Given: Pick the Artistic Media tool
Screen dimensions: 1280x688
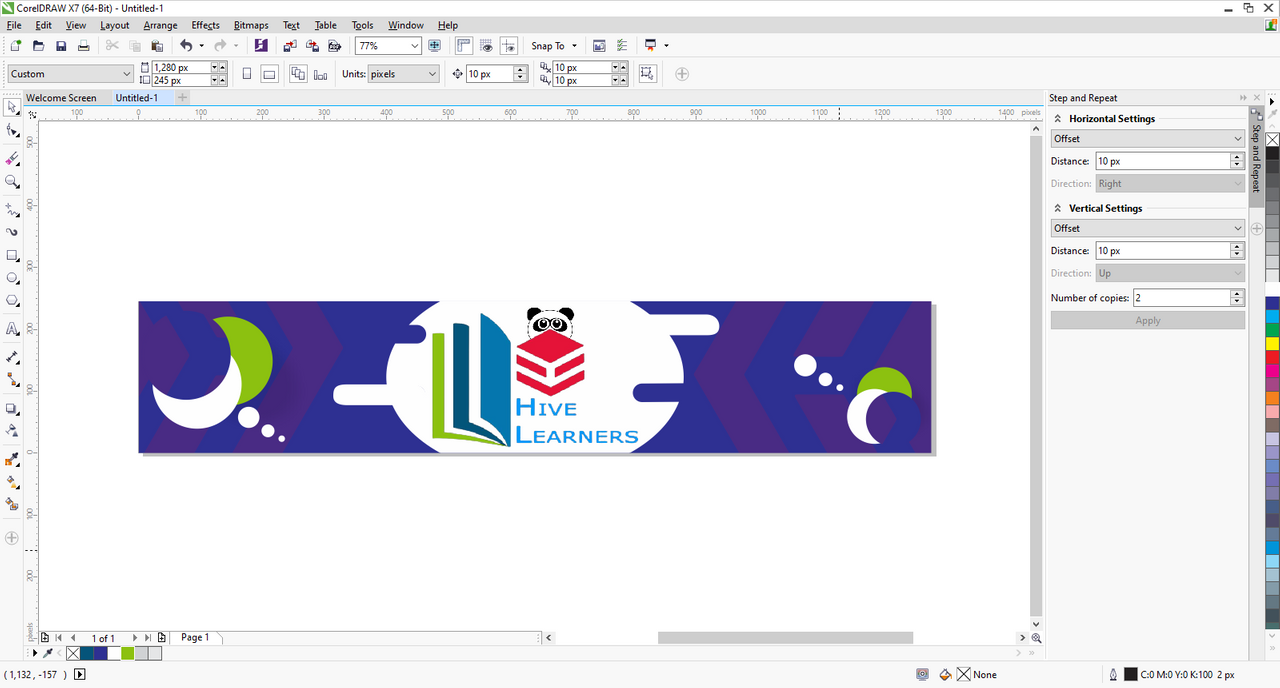Looking at the screenshot, I should [x=12, y=232].
